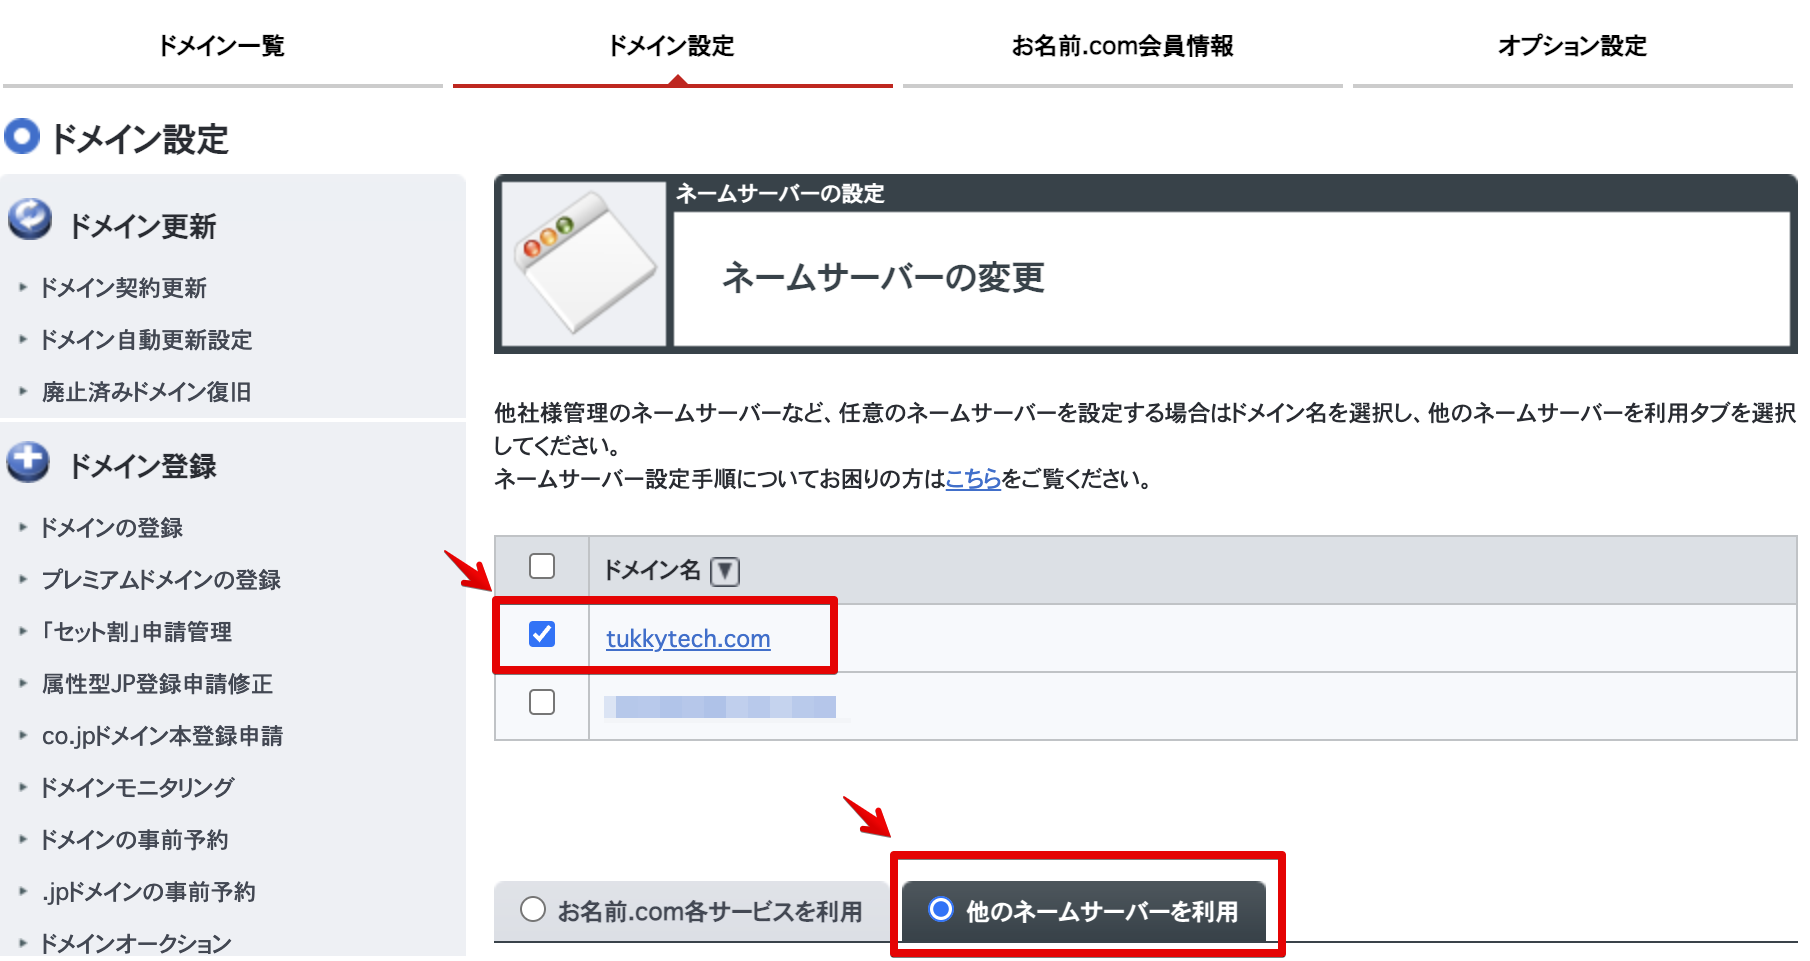Click the nameserver settings window icon
Screen dimensions: 1810x961
point(584,263)
